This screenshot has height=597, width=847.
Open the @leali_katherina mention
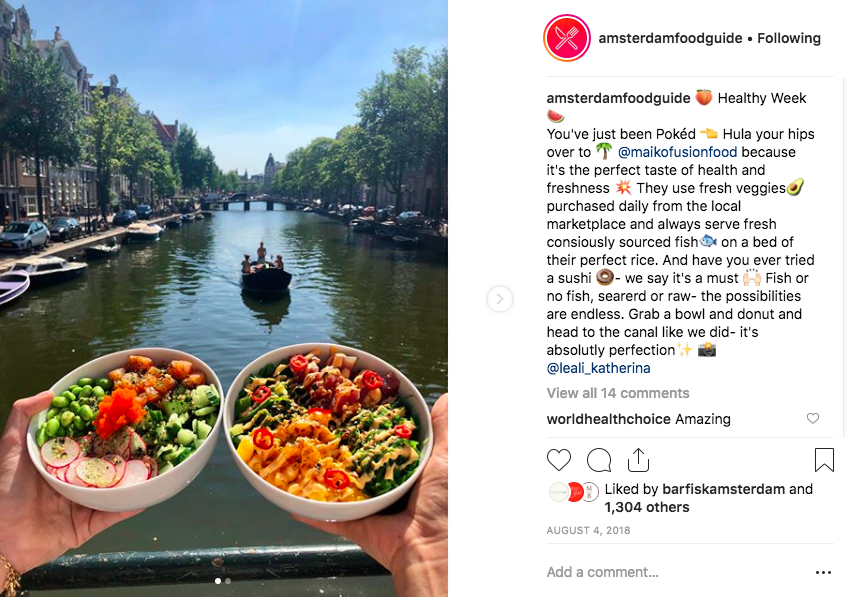click(598, 368)
